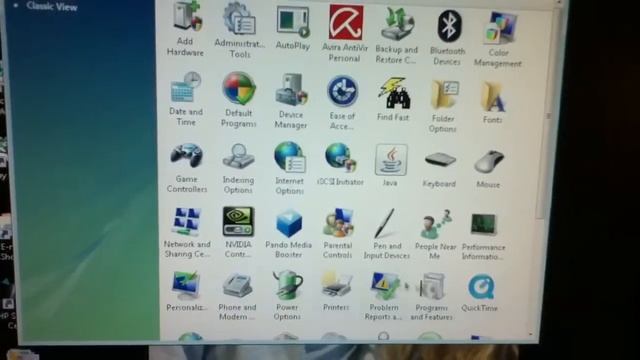The height and width of the screenshot is (360, 640).
Task: Open People Near Me
Action: (x=436, y=224)
